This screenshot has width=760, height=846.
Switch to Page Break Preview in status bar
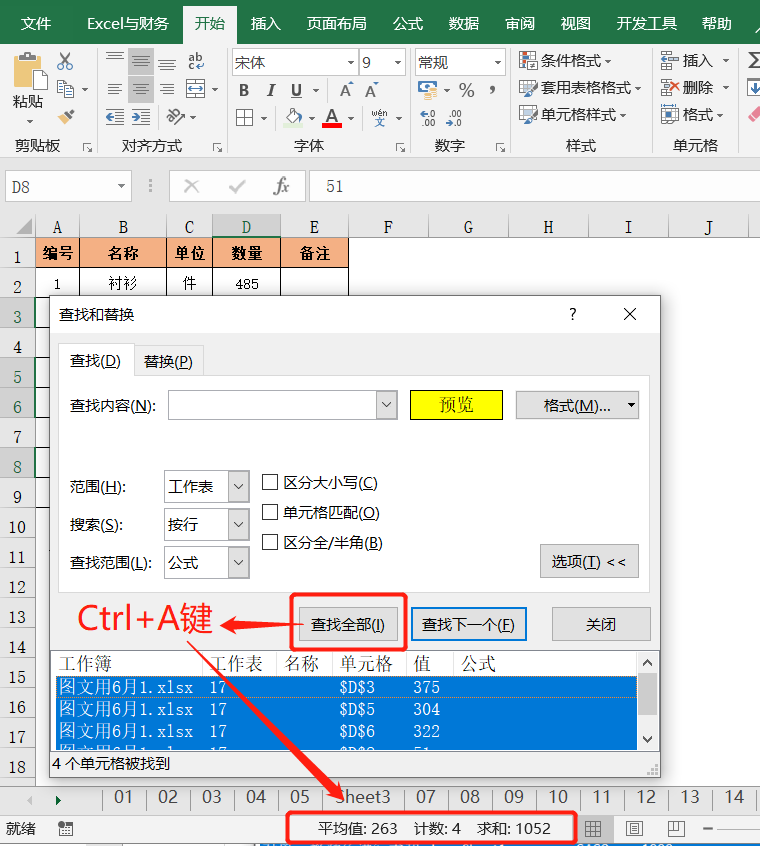[676, 828]
